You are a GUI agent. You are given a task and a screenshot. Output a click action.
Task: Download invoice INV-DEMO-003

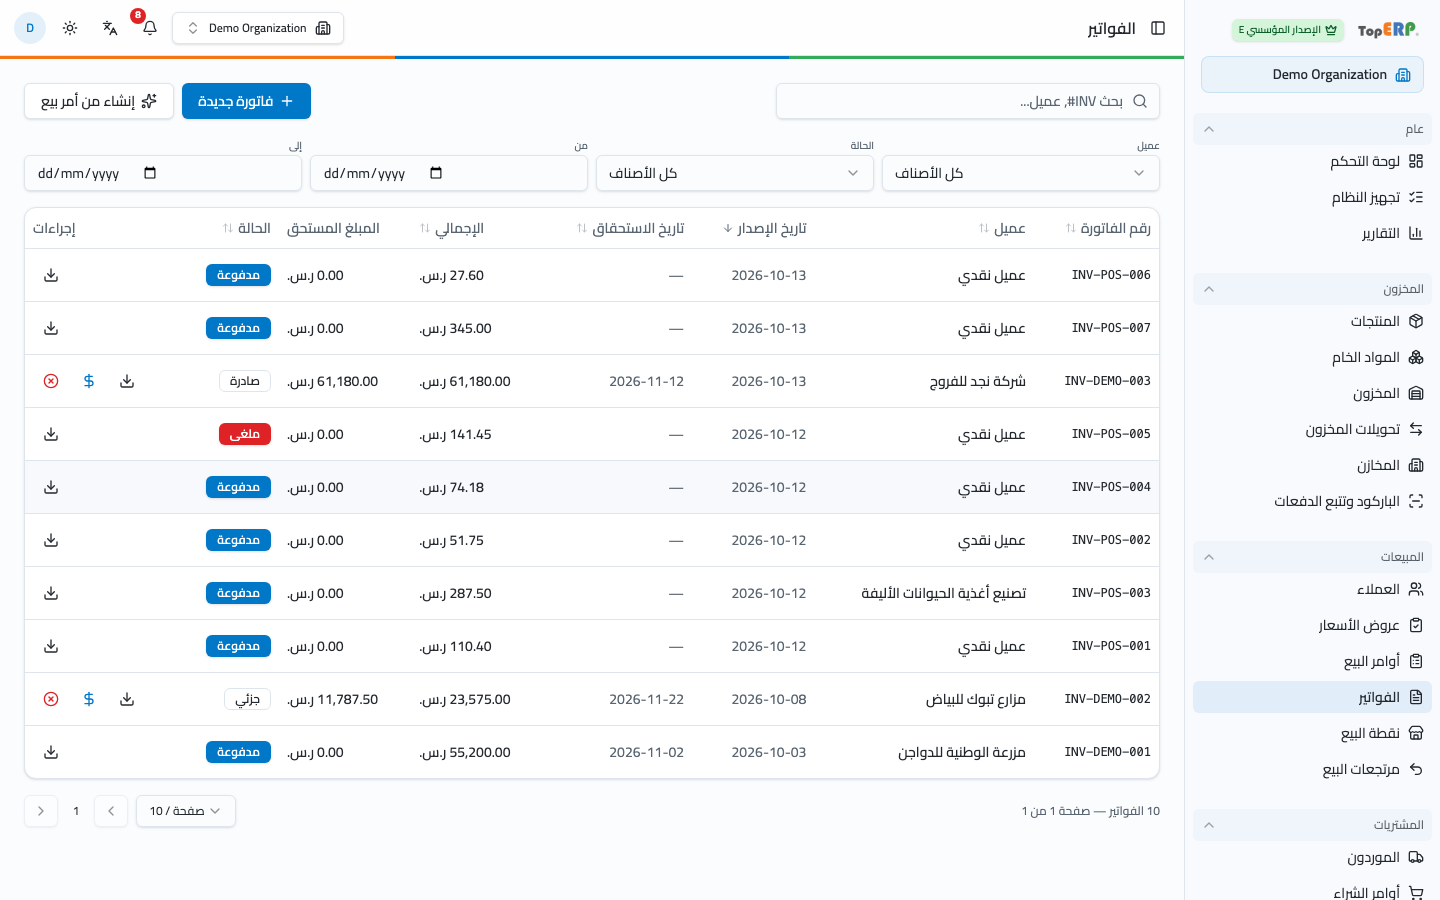[127, 381]
